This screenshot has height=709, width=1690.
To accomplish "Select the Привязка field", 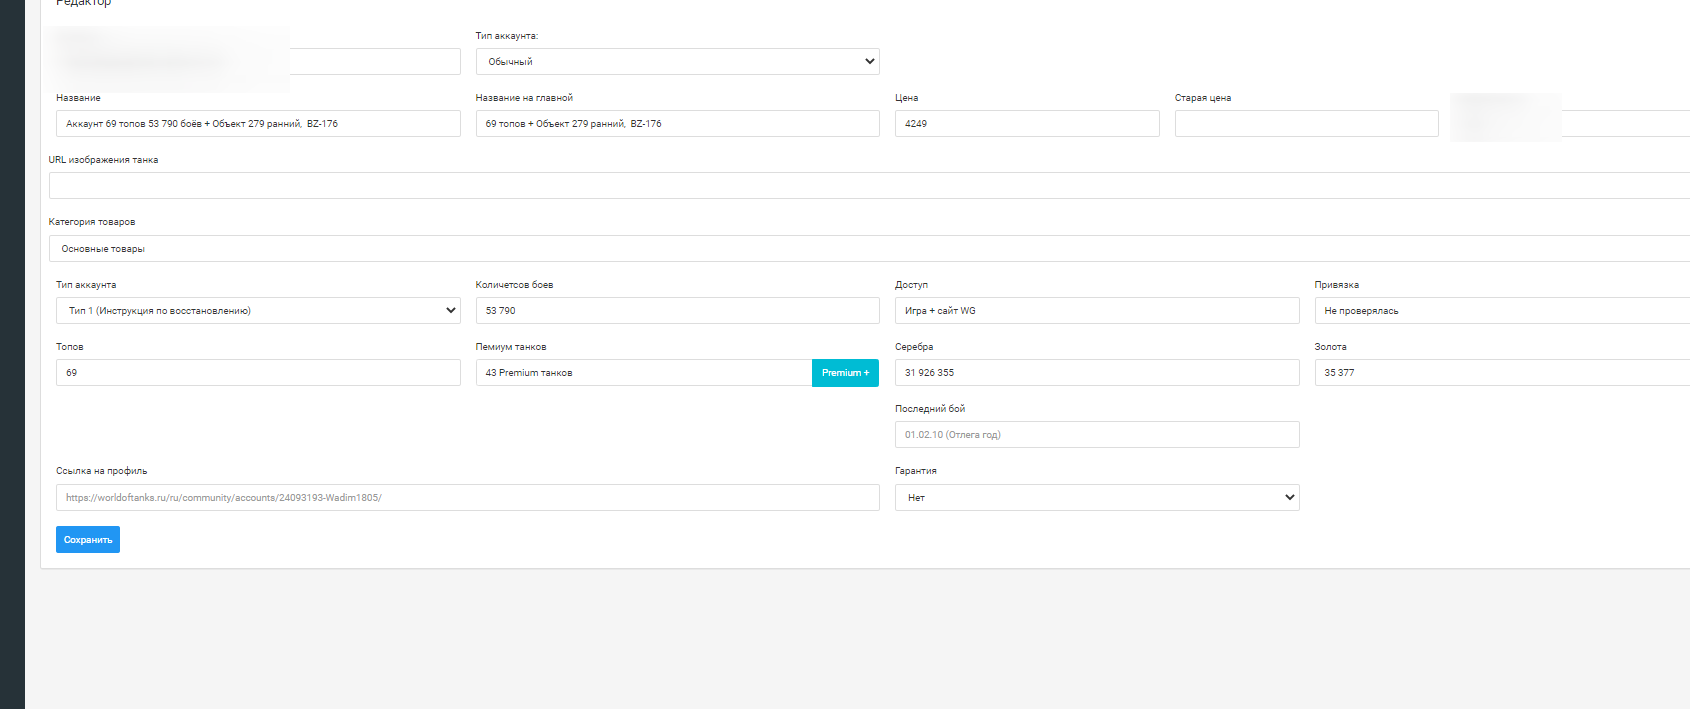I will coord(1501,311).
